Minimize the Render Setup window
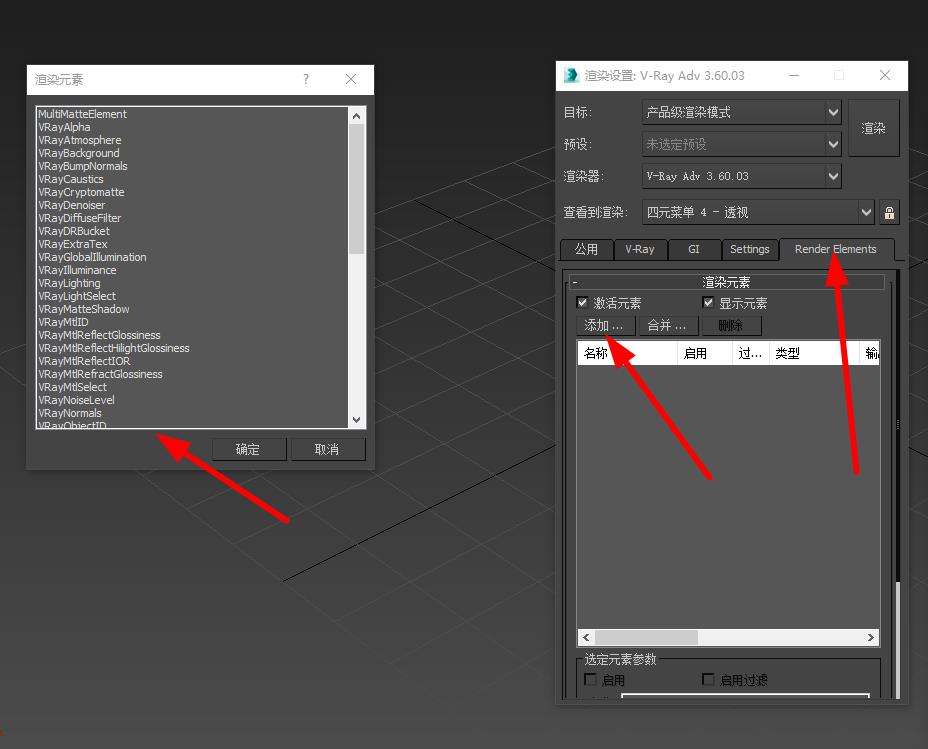The width and height of the screenshot is (928, 749). (794, 75)
